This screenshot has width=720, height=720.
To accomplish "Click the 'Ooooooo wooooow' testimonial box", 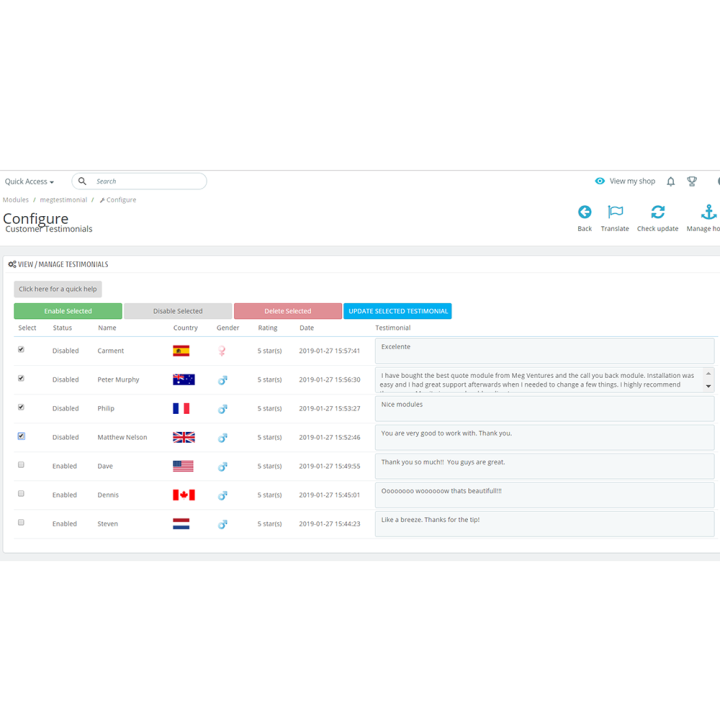I will [545, 495].
